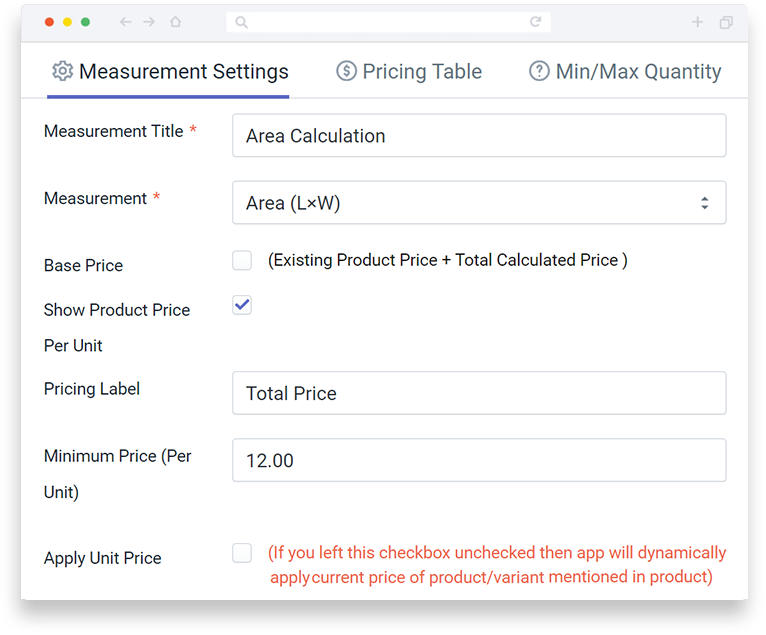Click '(Existing Product Price + Total Calculated Price )' text
The image size is (766, 635).
click(447, 260)
